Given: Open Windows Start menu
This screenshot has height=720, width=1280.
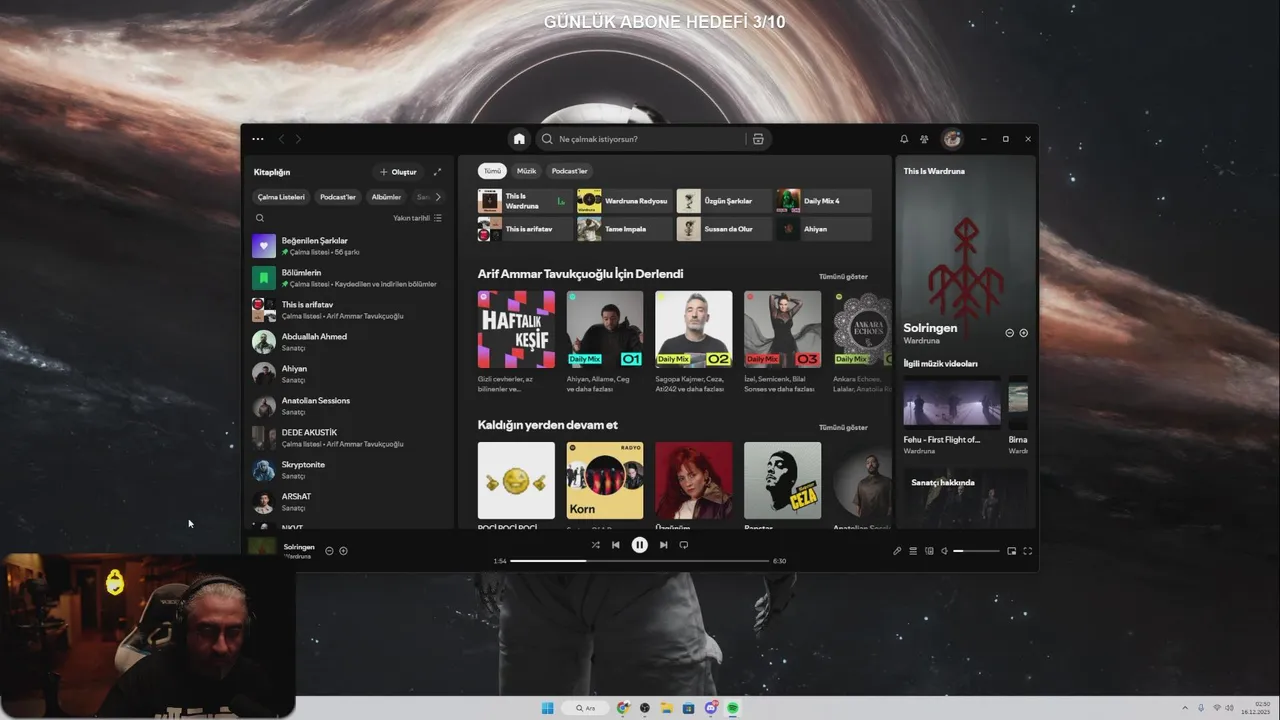Looking at the screenshot, I should click(x=547, y=708).
